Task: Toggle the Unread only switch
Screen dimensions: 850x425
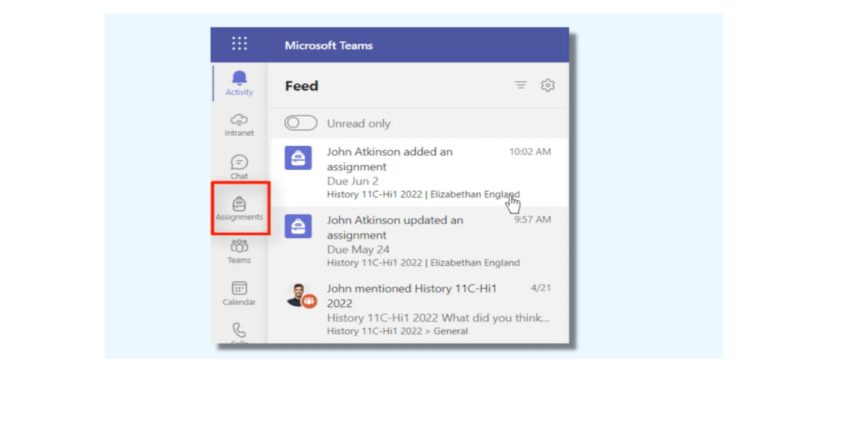Action: 301,124
